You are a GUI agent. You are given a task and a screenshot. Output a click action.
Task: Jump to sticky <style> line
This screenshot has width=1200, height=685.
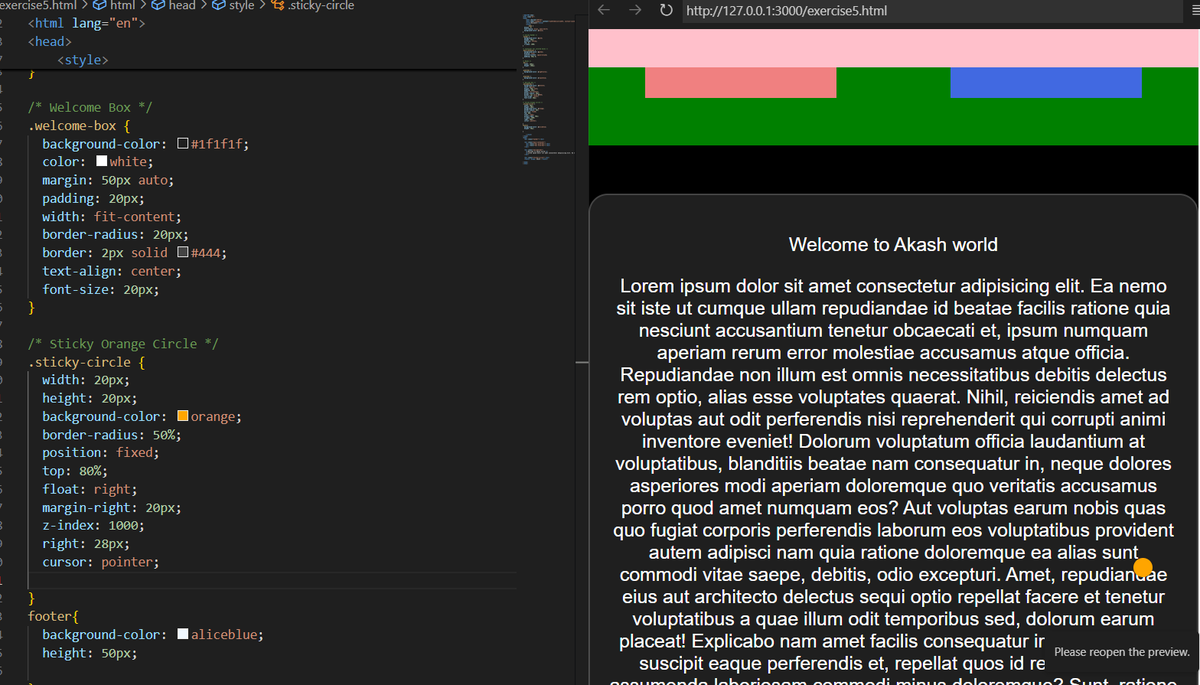(x=82, y=60)
